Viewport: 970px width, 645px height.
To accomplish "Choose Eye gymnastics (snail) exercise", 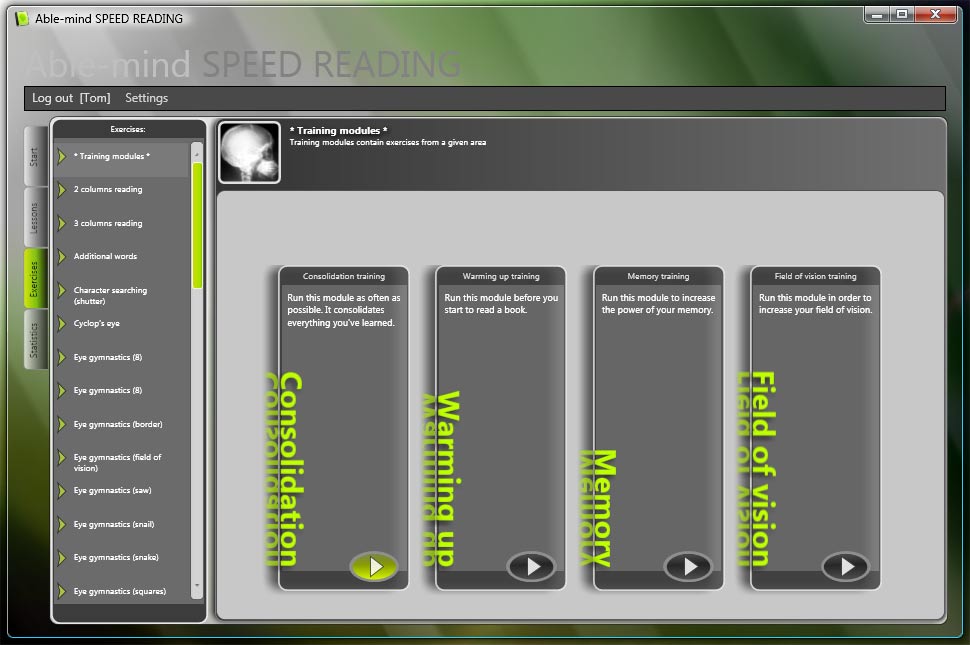I will pos(114,524).
